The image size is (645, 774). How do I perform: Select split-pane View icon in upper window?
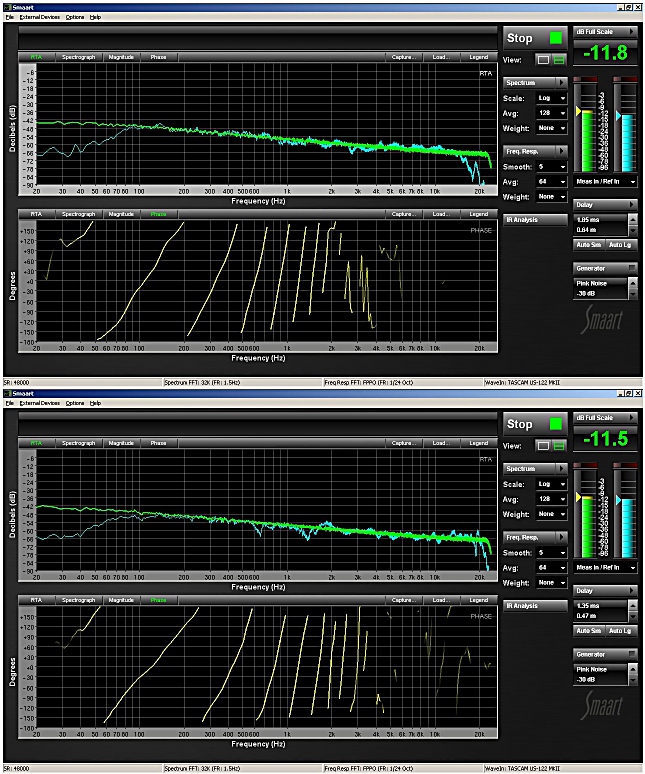pos(559,60)
